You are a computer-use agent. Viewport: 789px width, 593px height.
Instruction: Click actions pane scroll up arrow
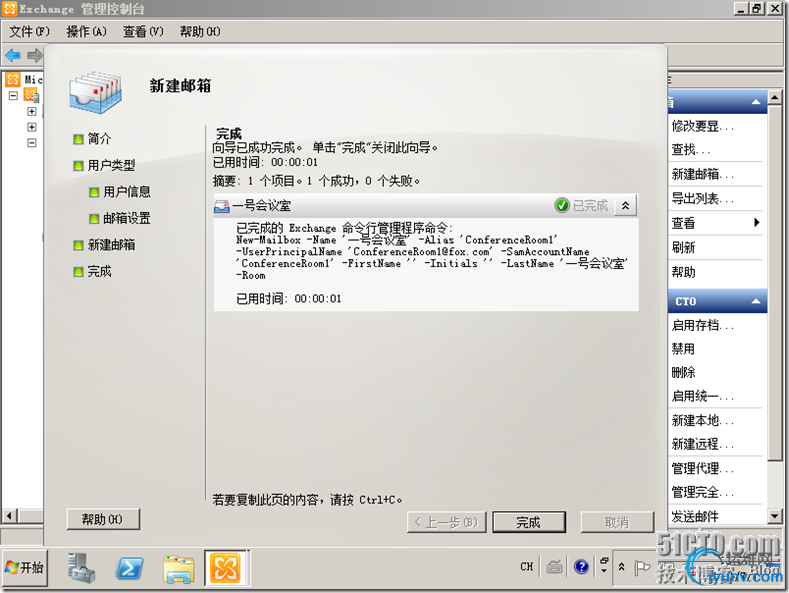[x=775, y=96]
